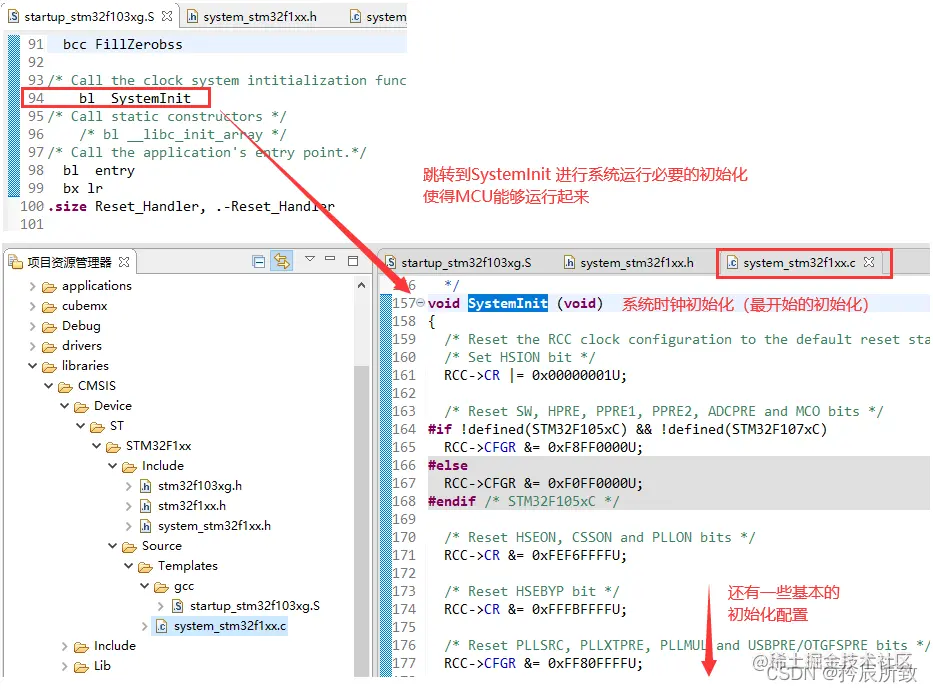The image size is (933, 692).
Task: Close the 项目资源管理器 view tab
Action: 124,262
